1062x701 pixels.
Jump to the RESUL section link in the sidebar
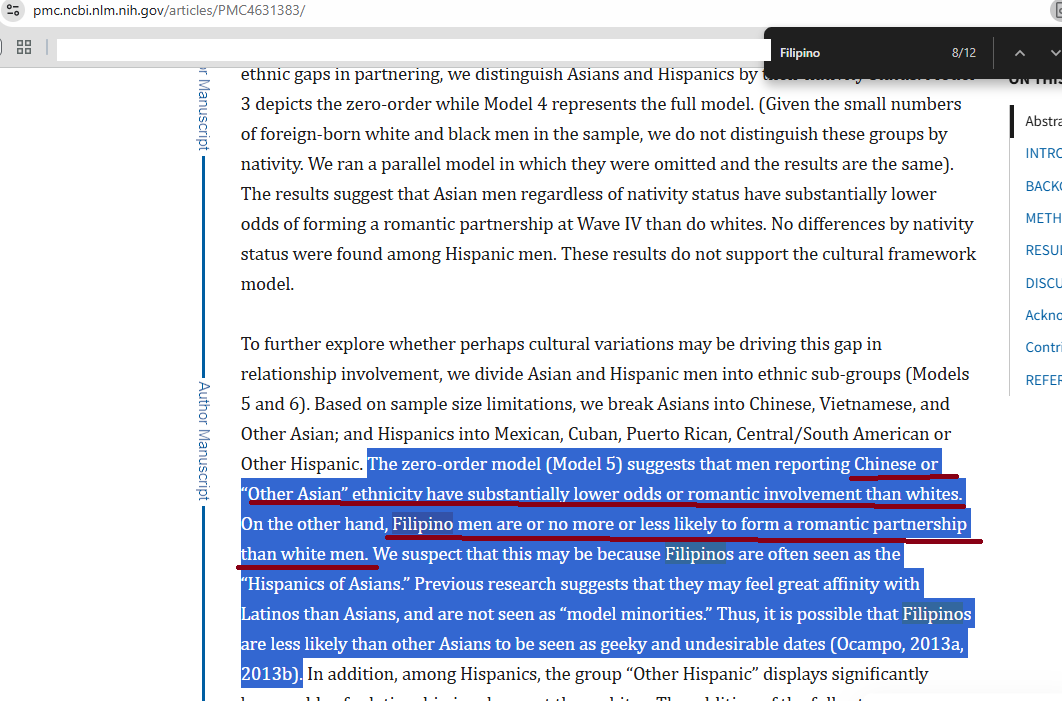1043,251
